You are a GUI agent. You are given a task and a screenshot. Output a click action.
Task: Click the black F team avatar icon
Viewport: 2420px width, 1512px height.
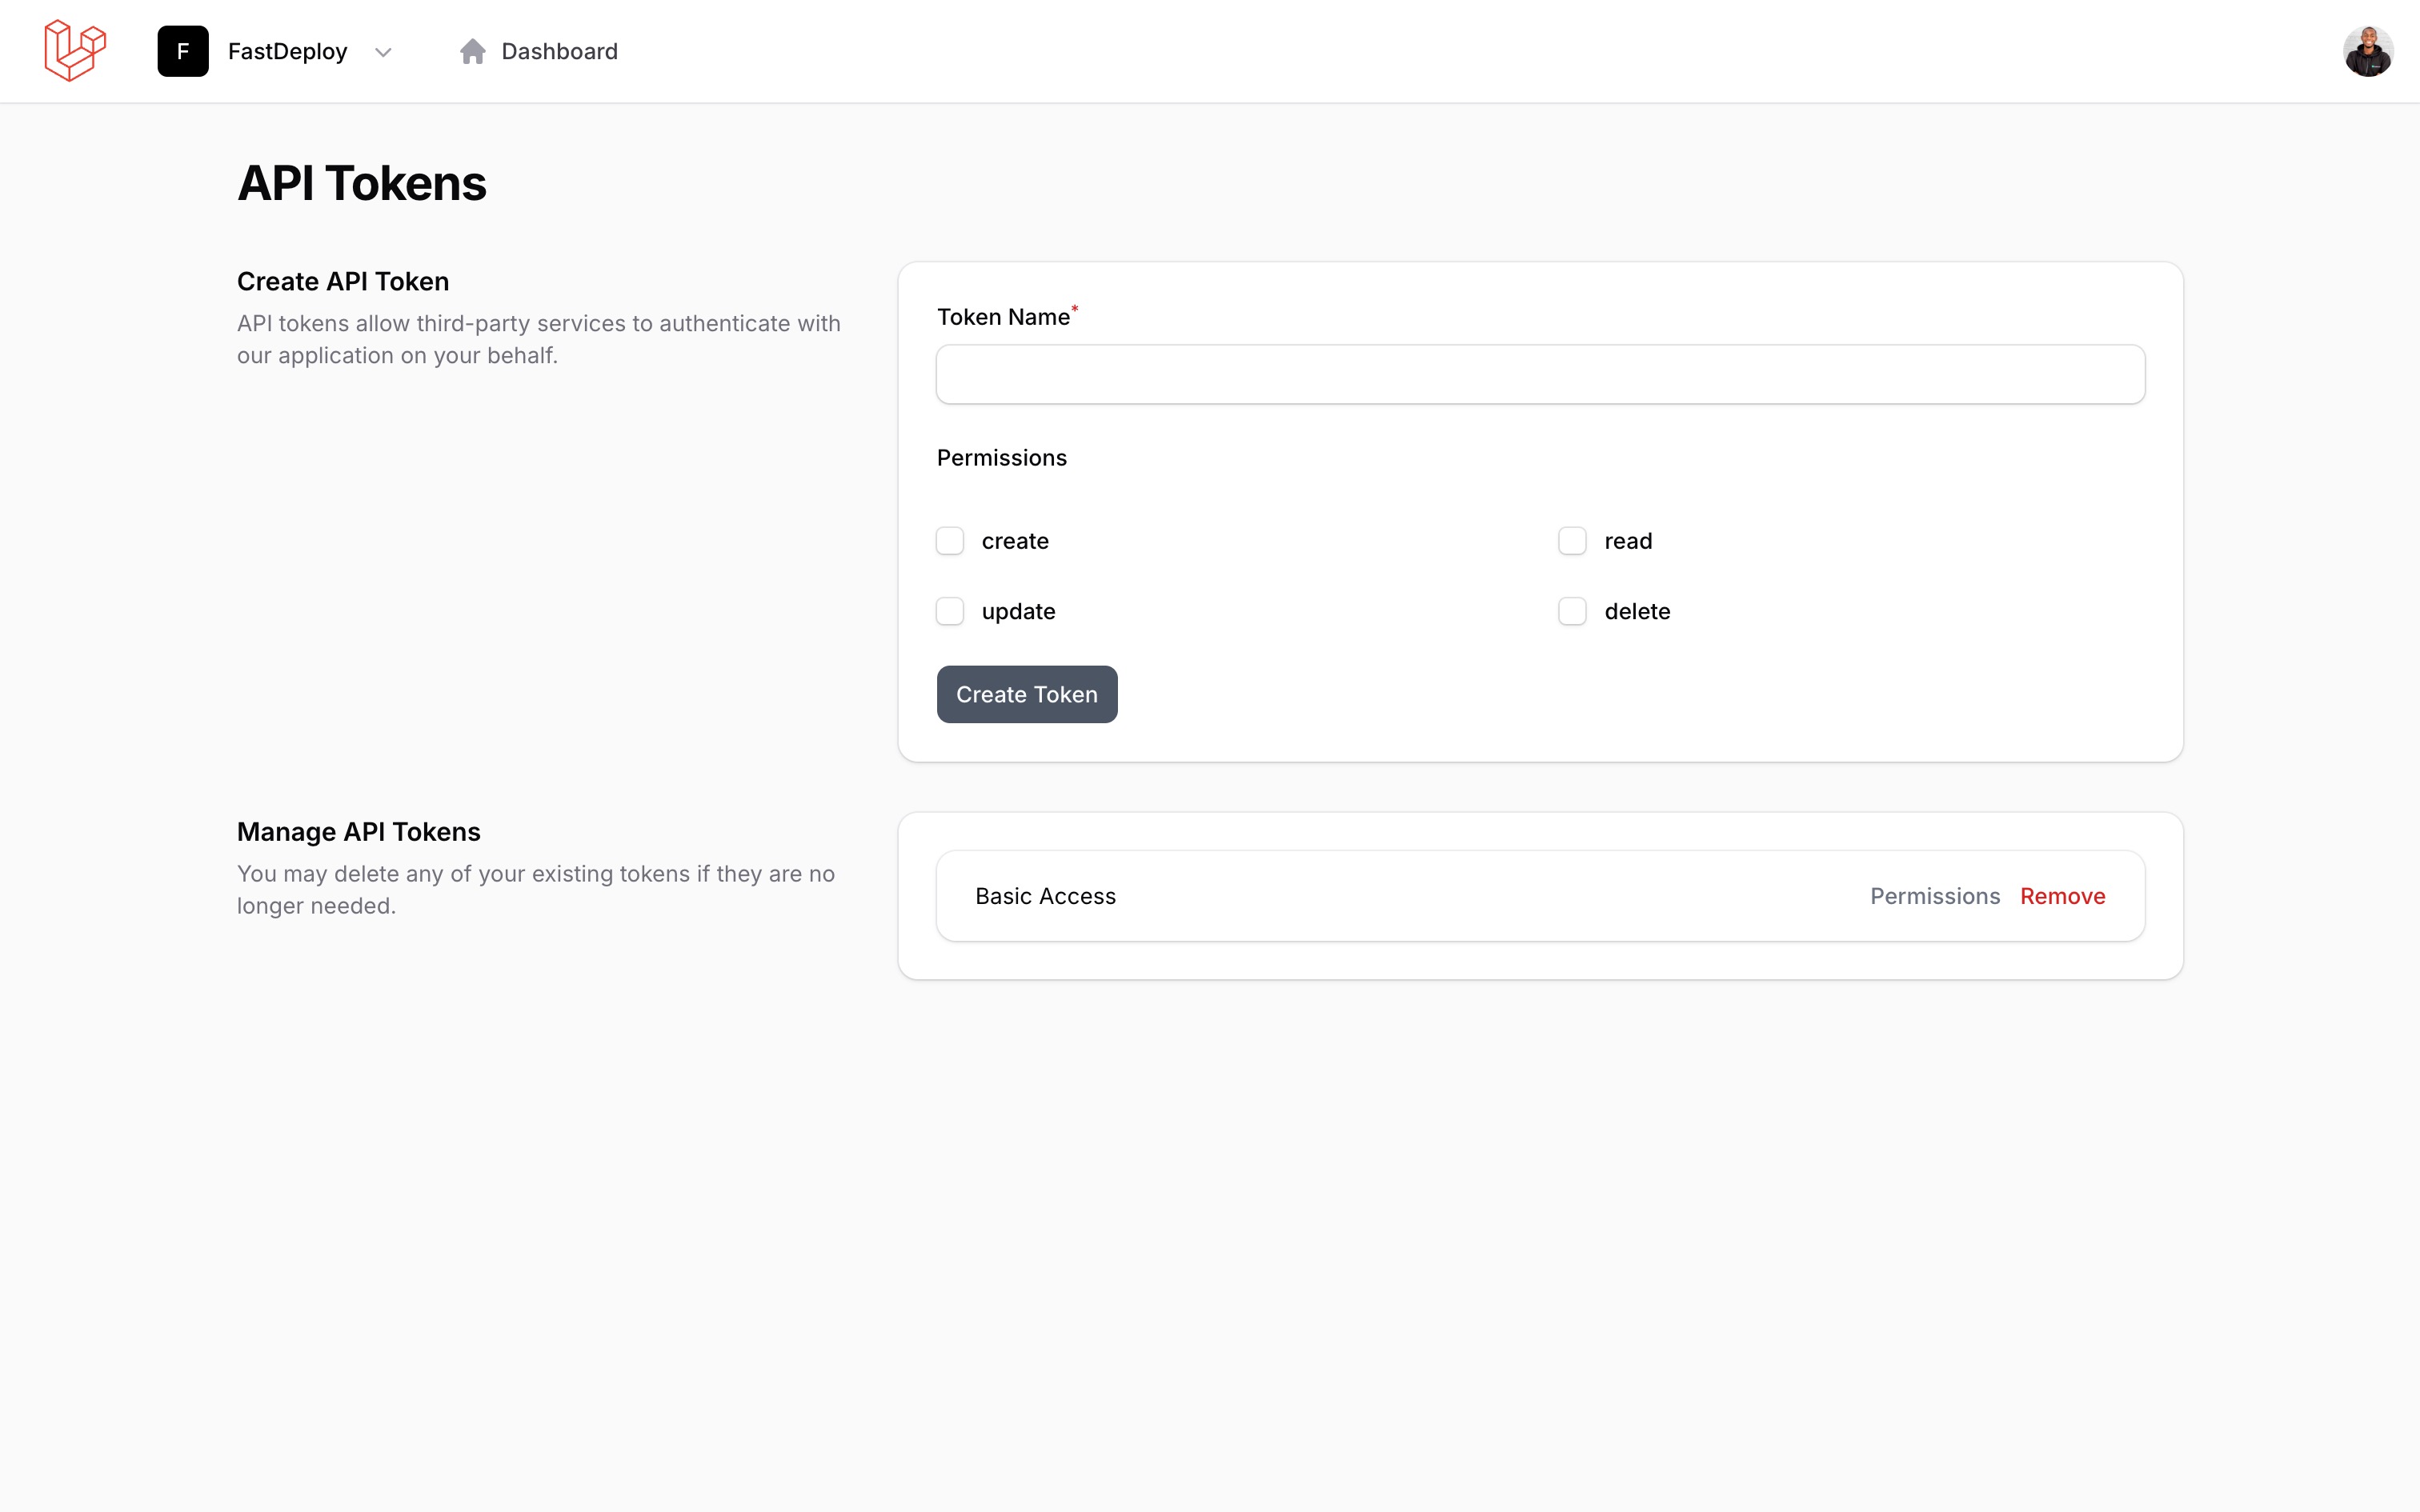[183, 51]
